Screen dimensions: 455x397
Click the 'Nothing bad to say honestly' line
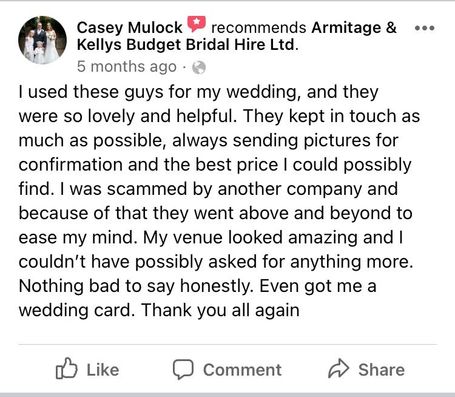pyautogui.click(x=136, y=286)
